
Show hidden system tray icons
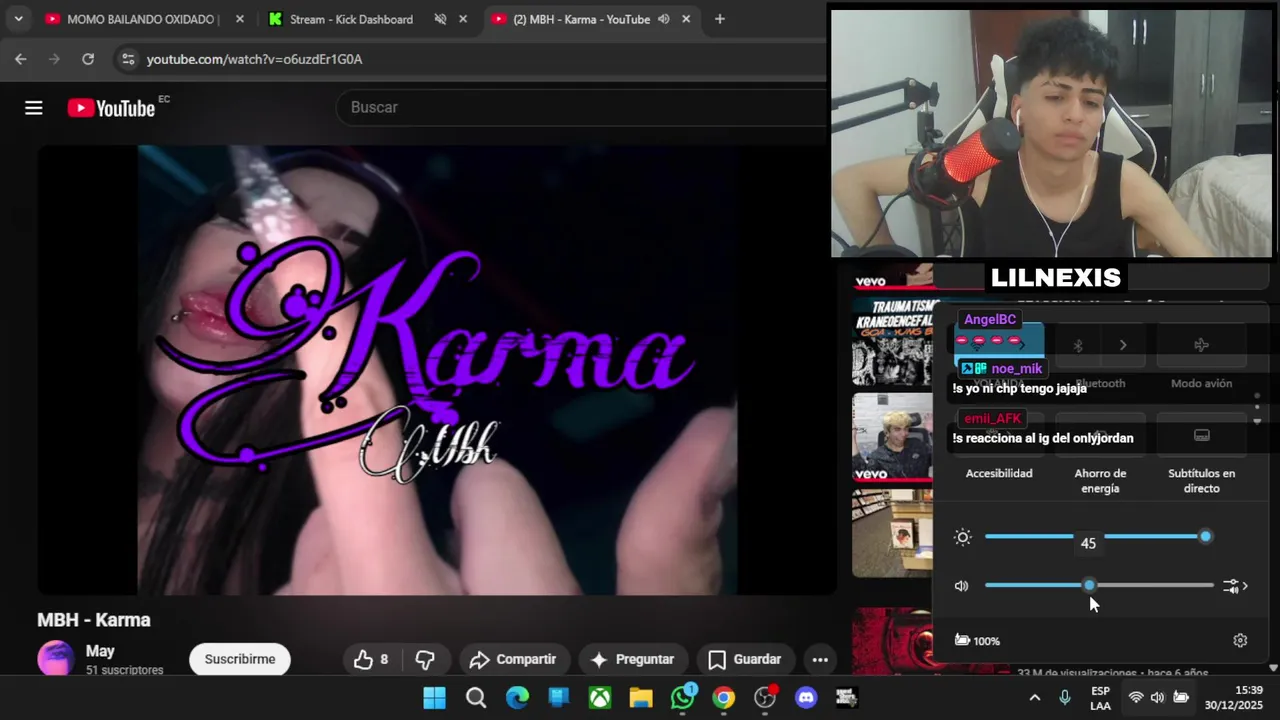pyautogui.click(x=1034, y=698)
